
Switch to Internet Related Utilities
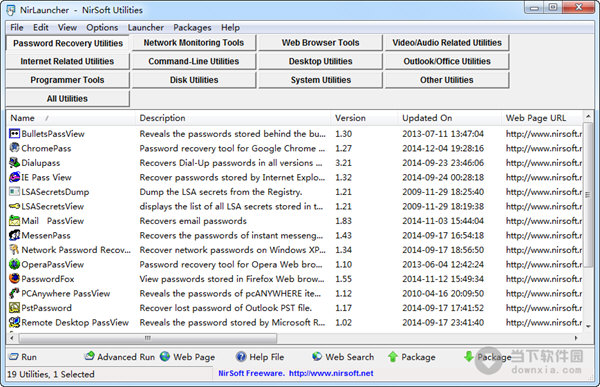click(x=67, y=61)
